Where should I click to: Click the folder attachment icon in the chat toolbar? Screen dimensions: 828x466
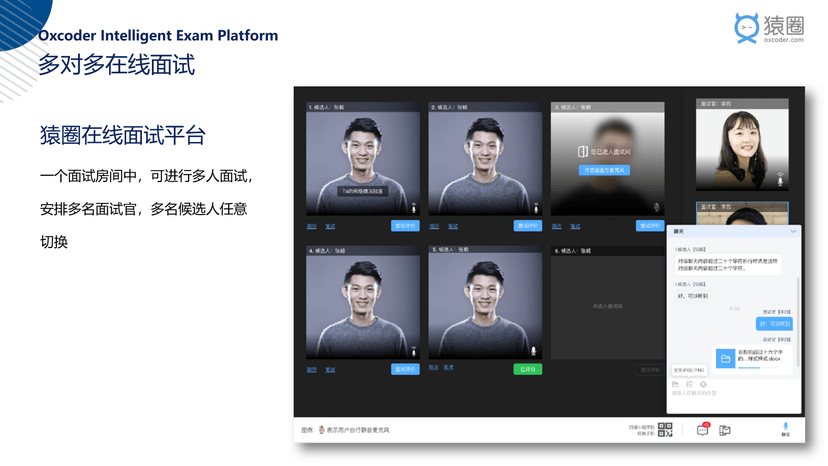coord(675,384)
